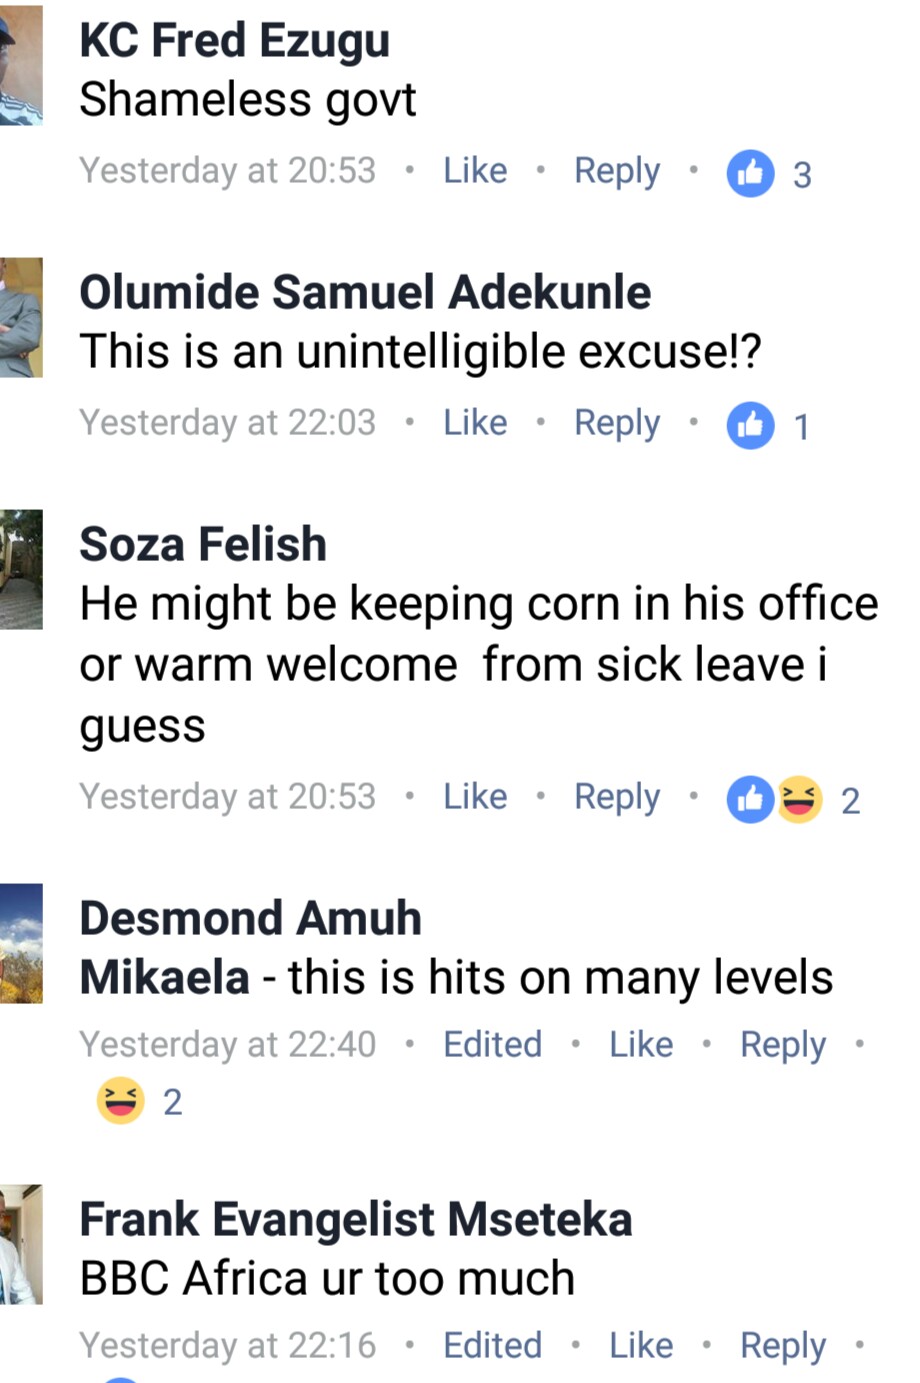The height and width of the screenshot is (1383, 920).
Task: Click laughing emoji reaction under Desmond Amuh's comment
Action: click(x=120, y=1101)
